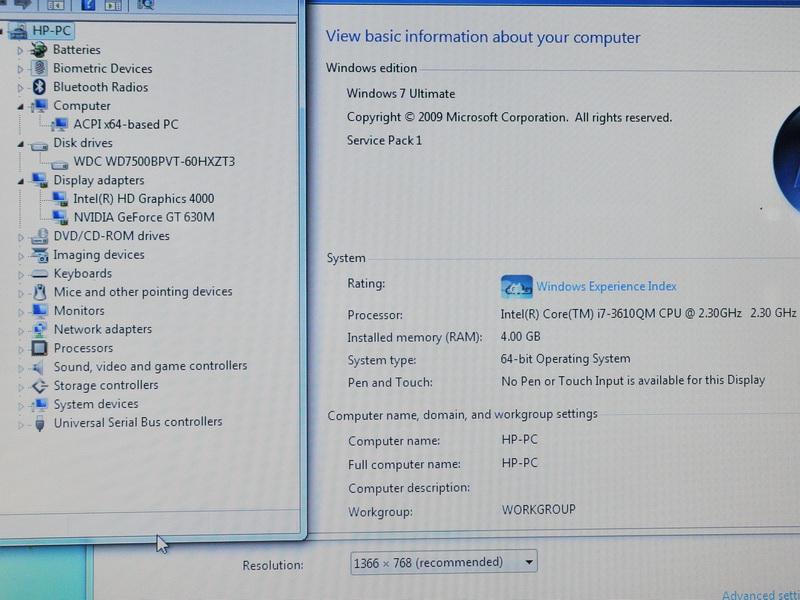Click the Processors chip icon
This screenshot has width=800, height=600.
click(40, 348)
